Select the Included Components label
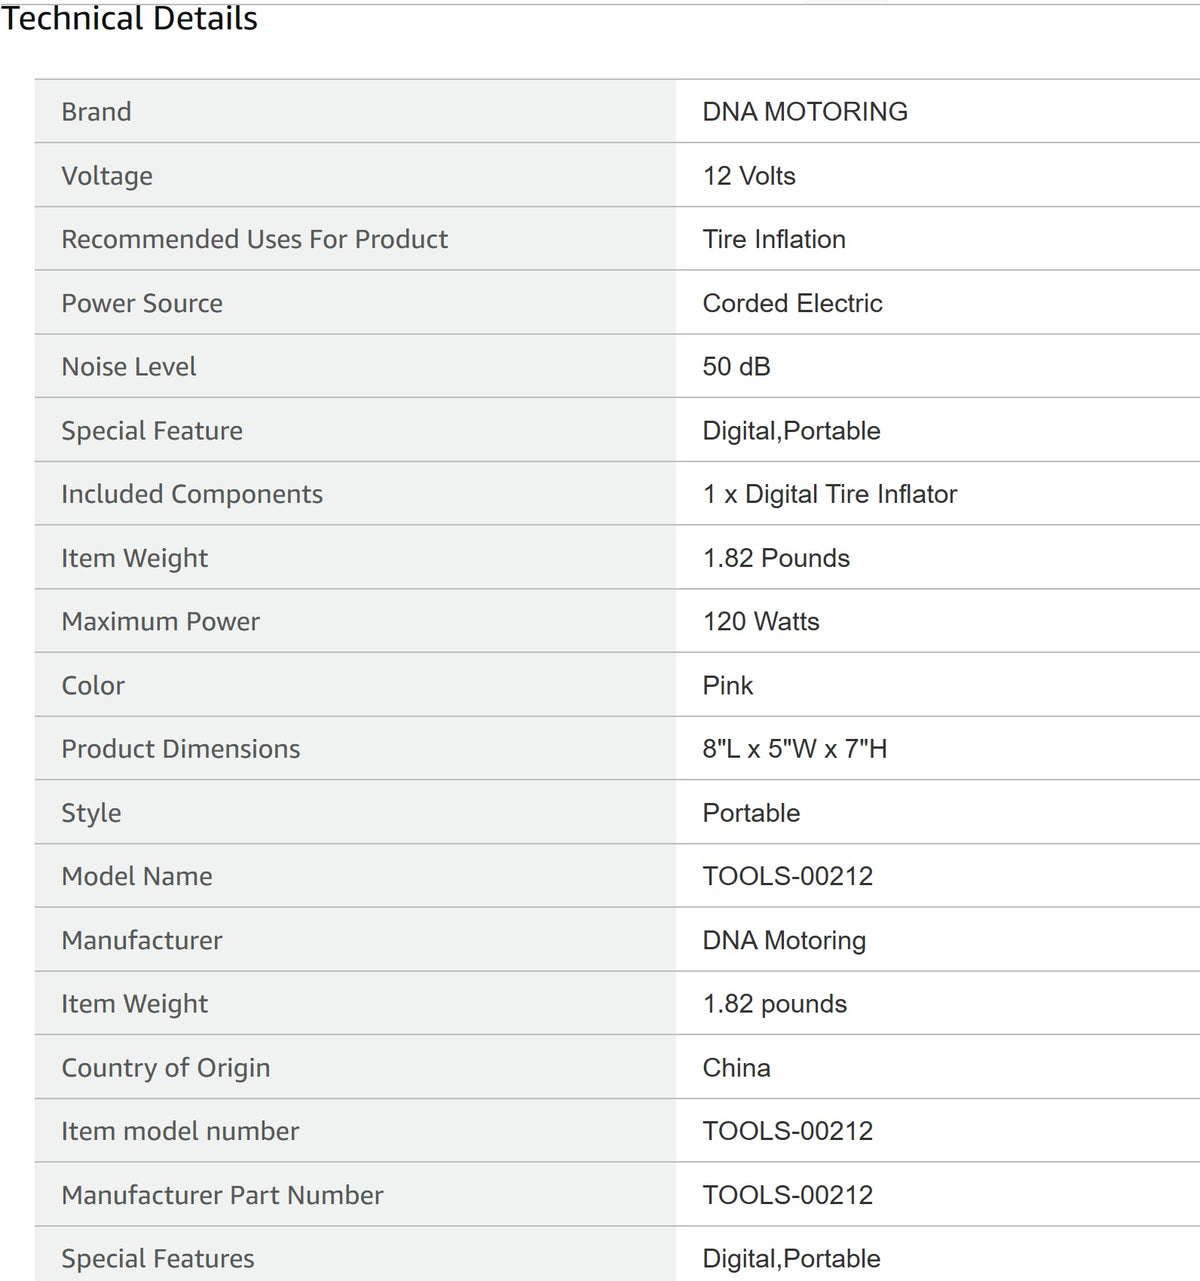Image resolution: width=1200 pixels, height=1281 pixels. [192, 494]
